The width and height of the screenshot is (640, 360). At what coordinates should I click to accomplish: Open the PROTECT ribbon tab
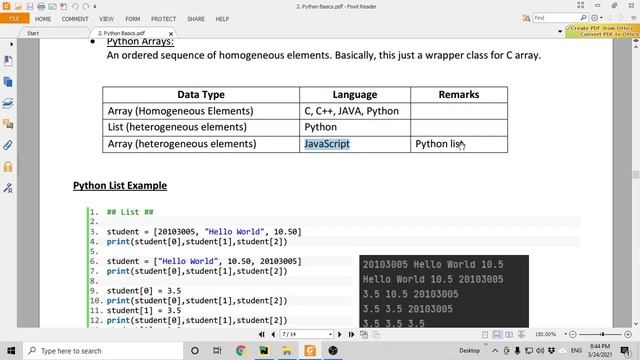pyautogui.click(x=164, y=19)
